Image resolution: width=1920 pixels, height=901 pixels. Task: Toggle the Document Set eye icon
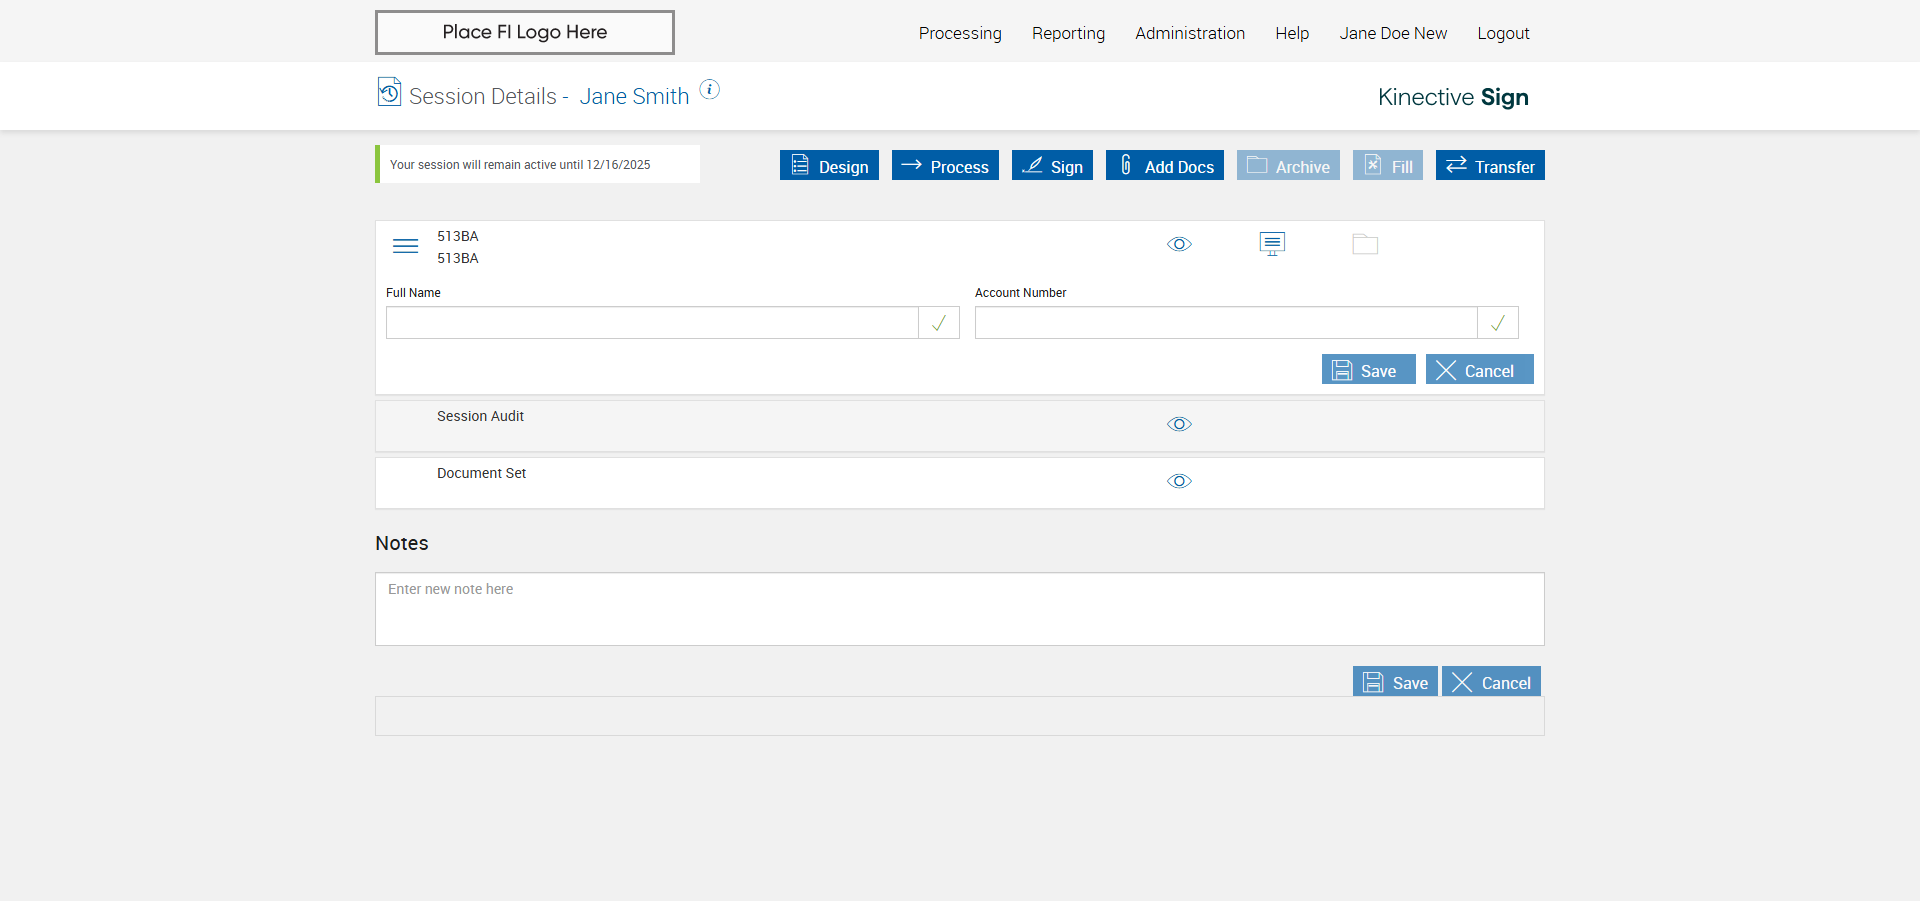pyautogui.click(x=1179, y=481)
